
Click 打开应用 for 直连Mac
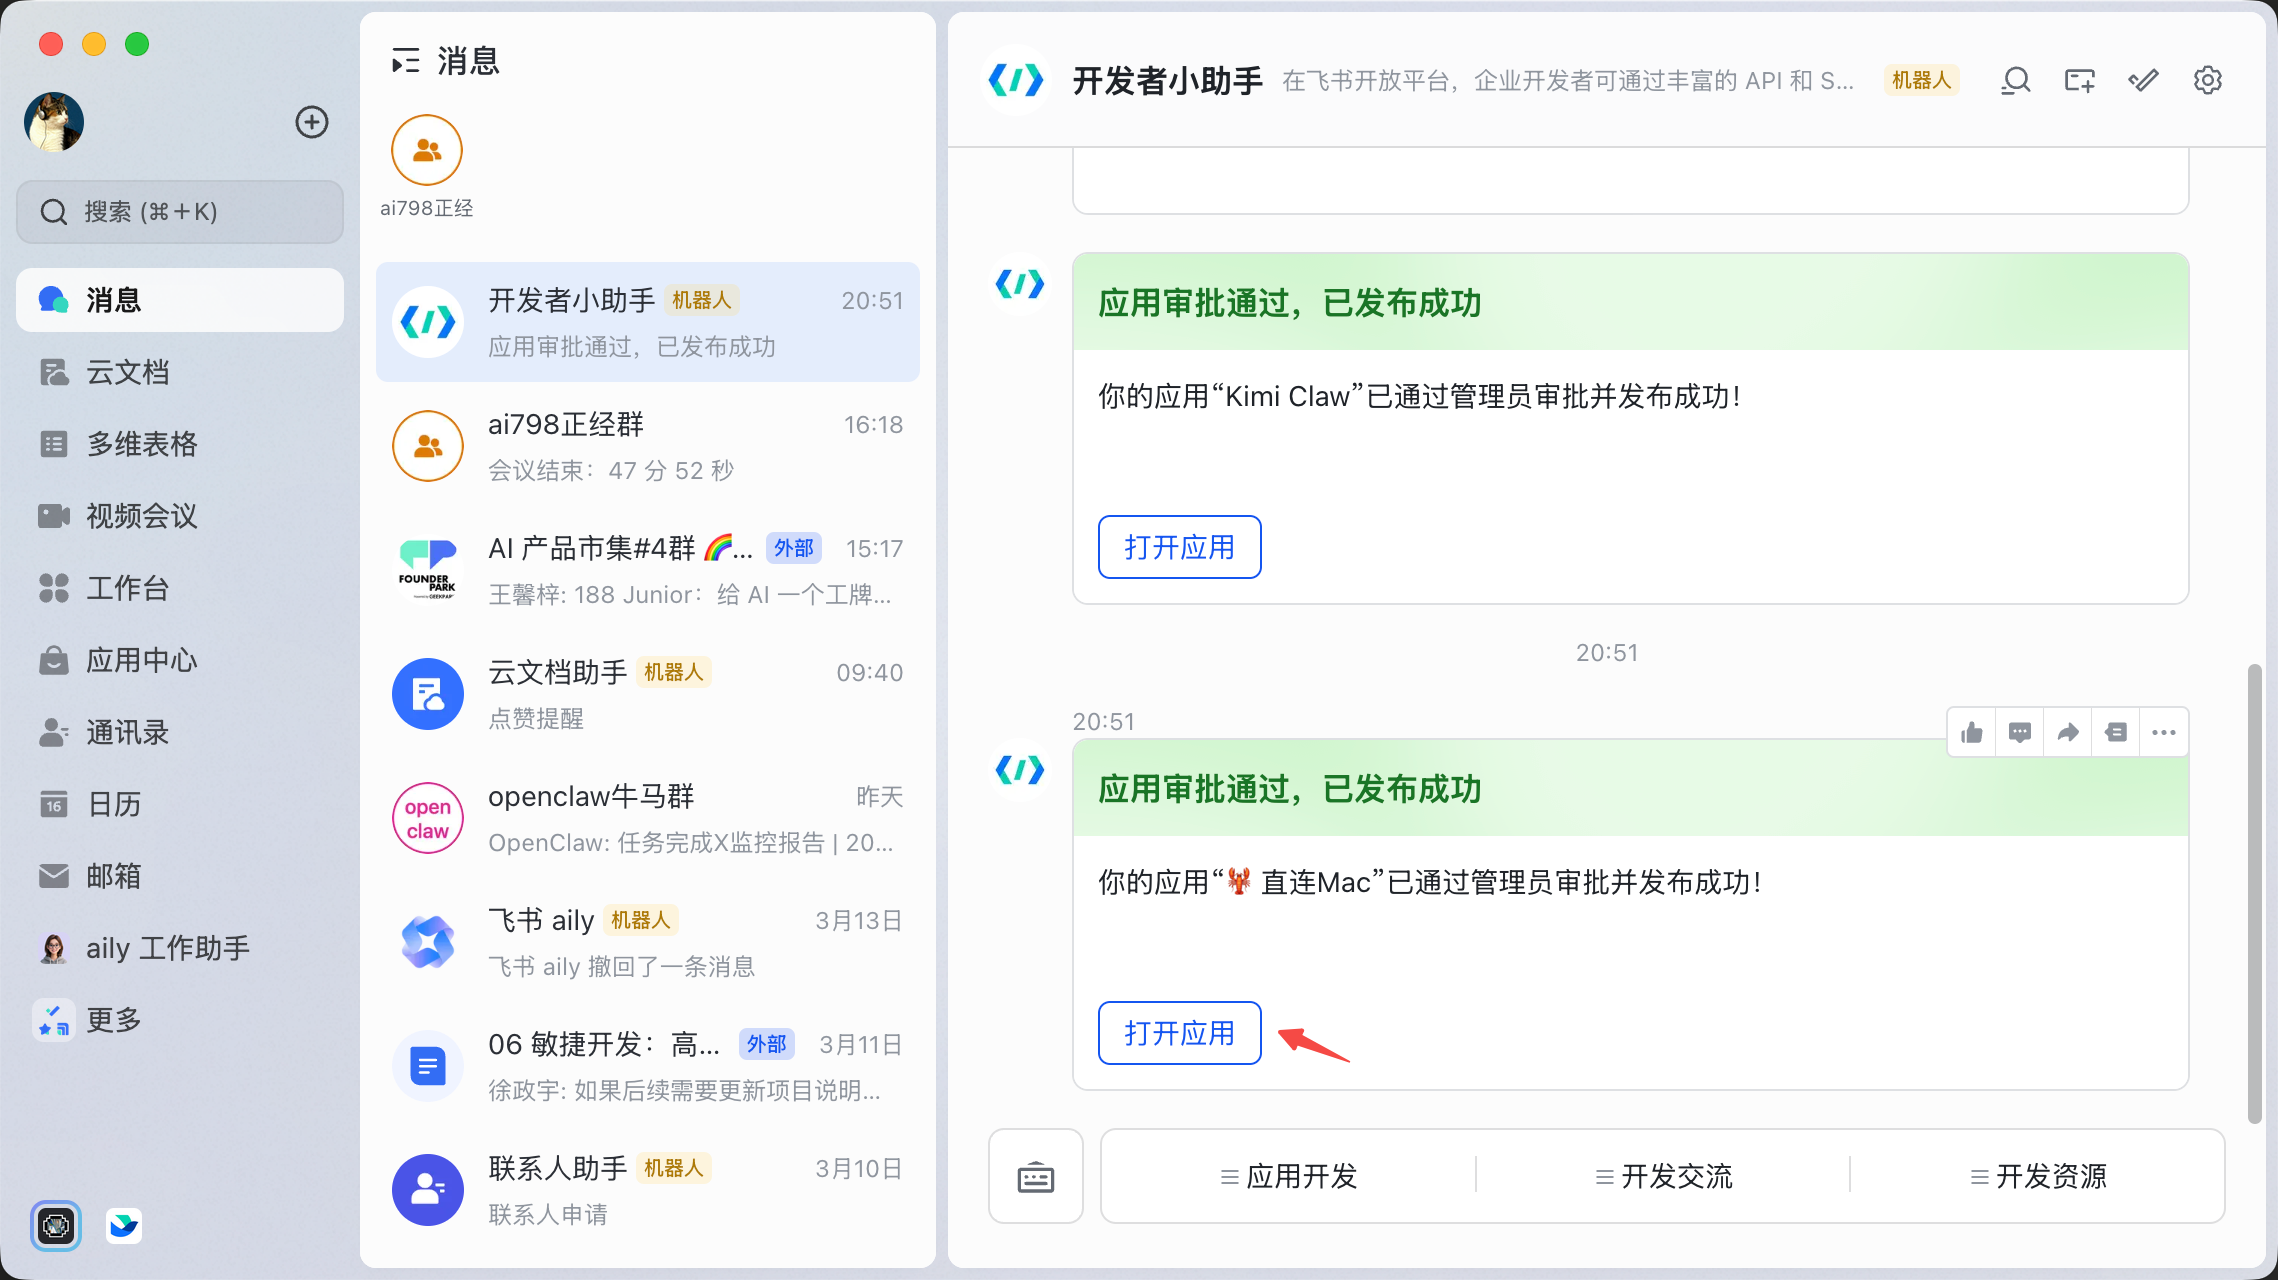click(1180, 1033)
